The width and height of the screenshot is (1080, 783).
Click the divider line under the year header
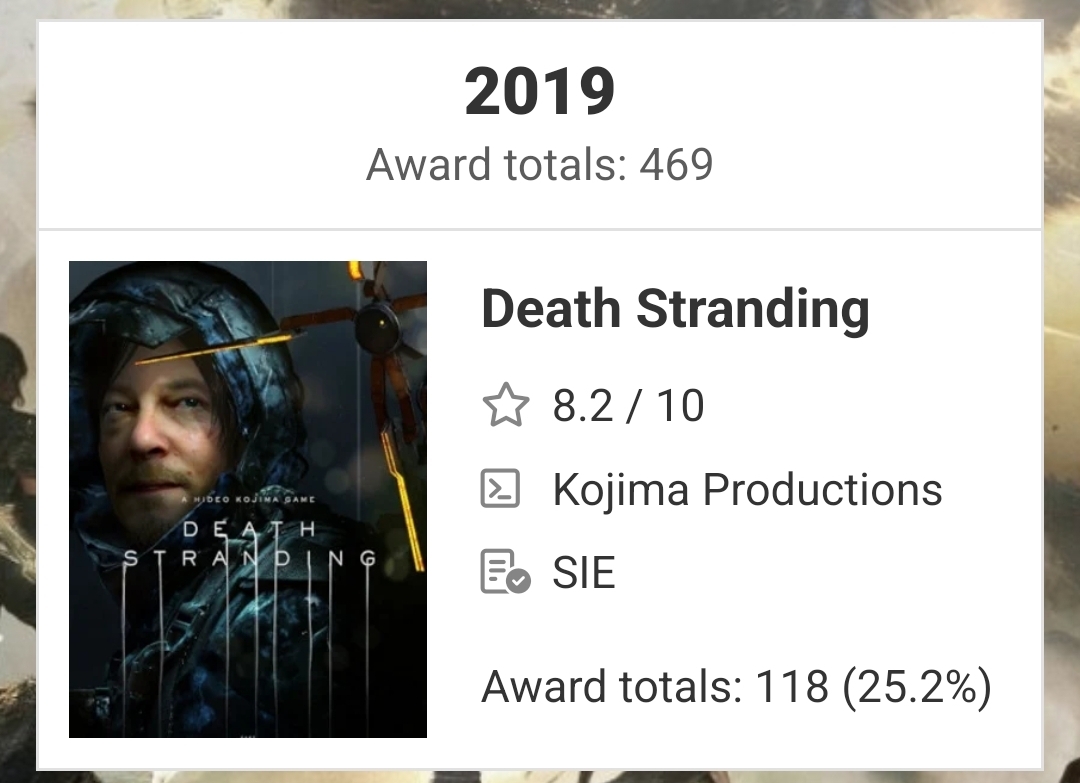click(540, 229)
